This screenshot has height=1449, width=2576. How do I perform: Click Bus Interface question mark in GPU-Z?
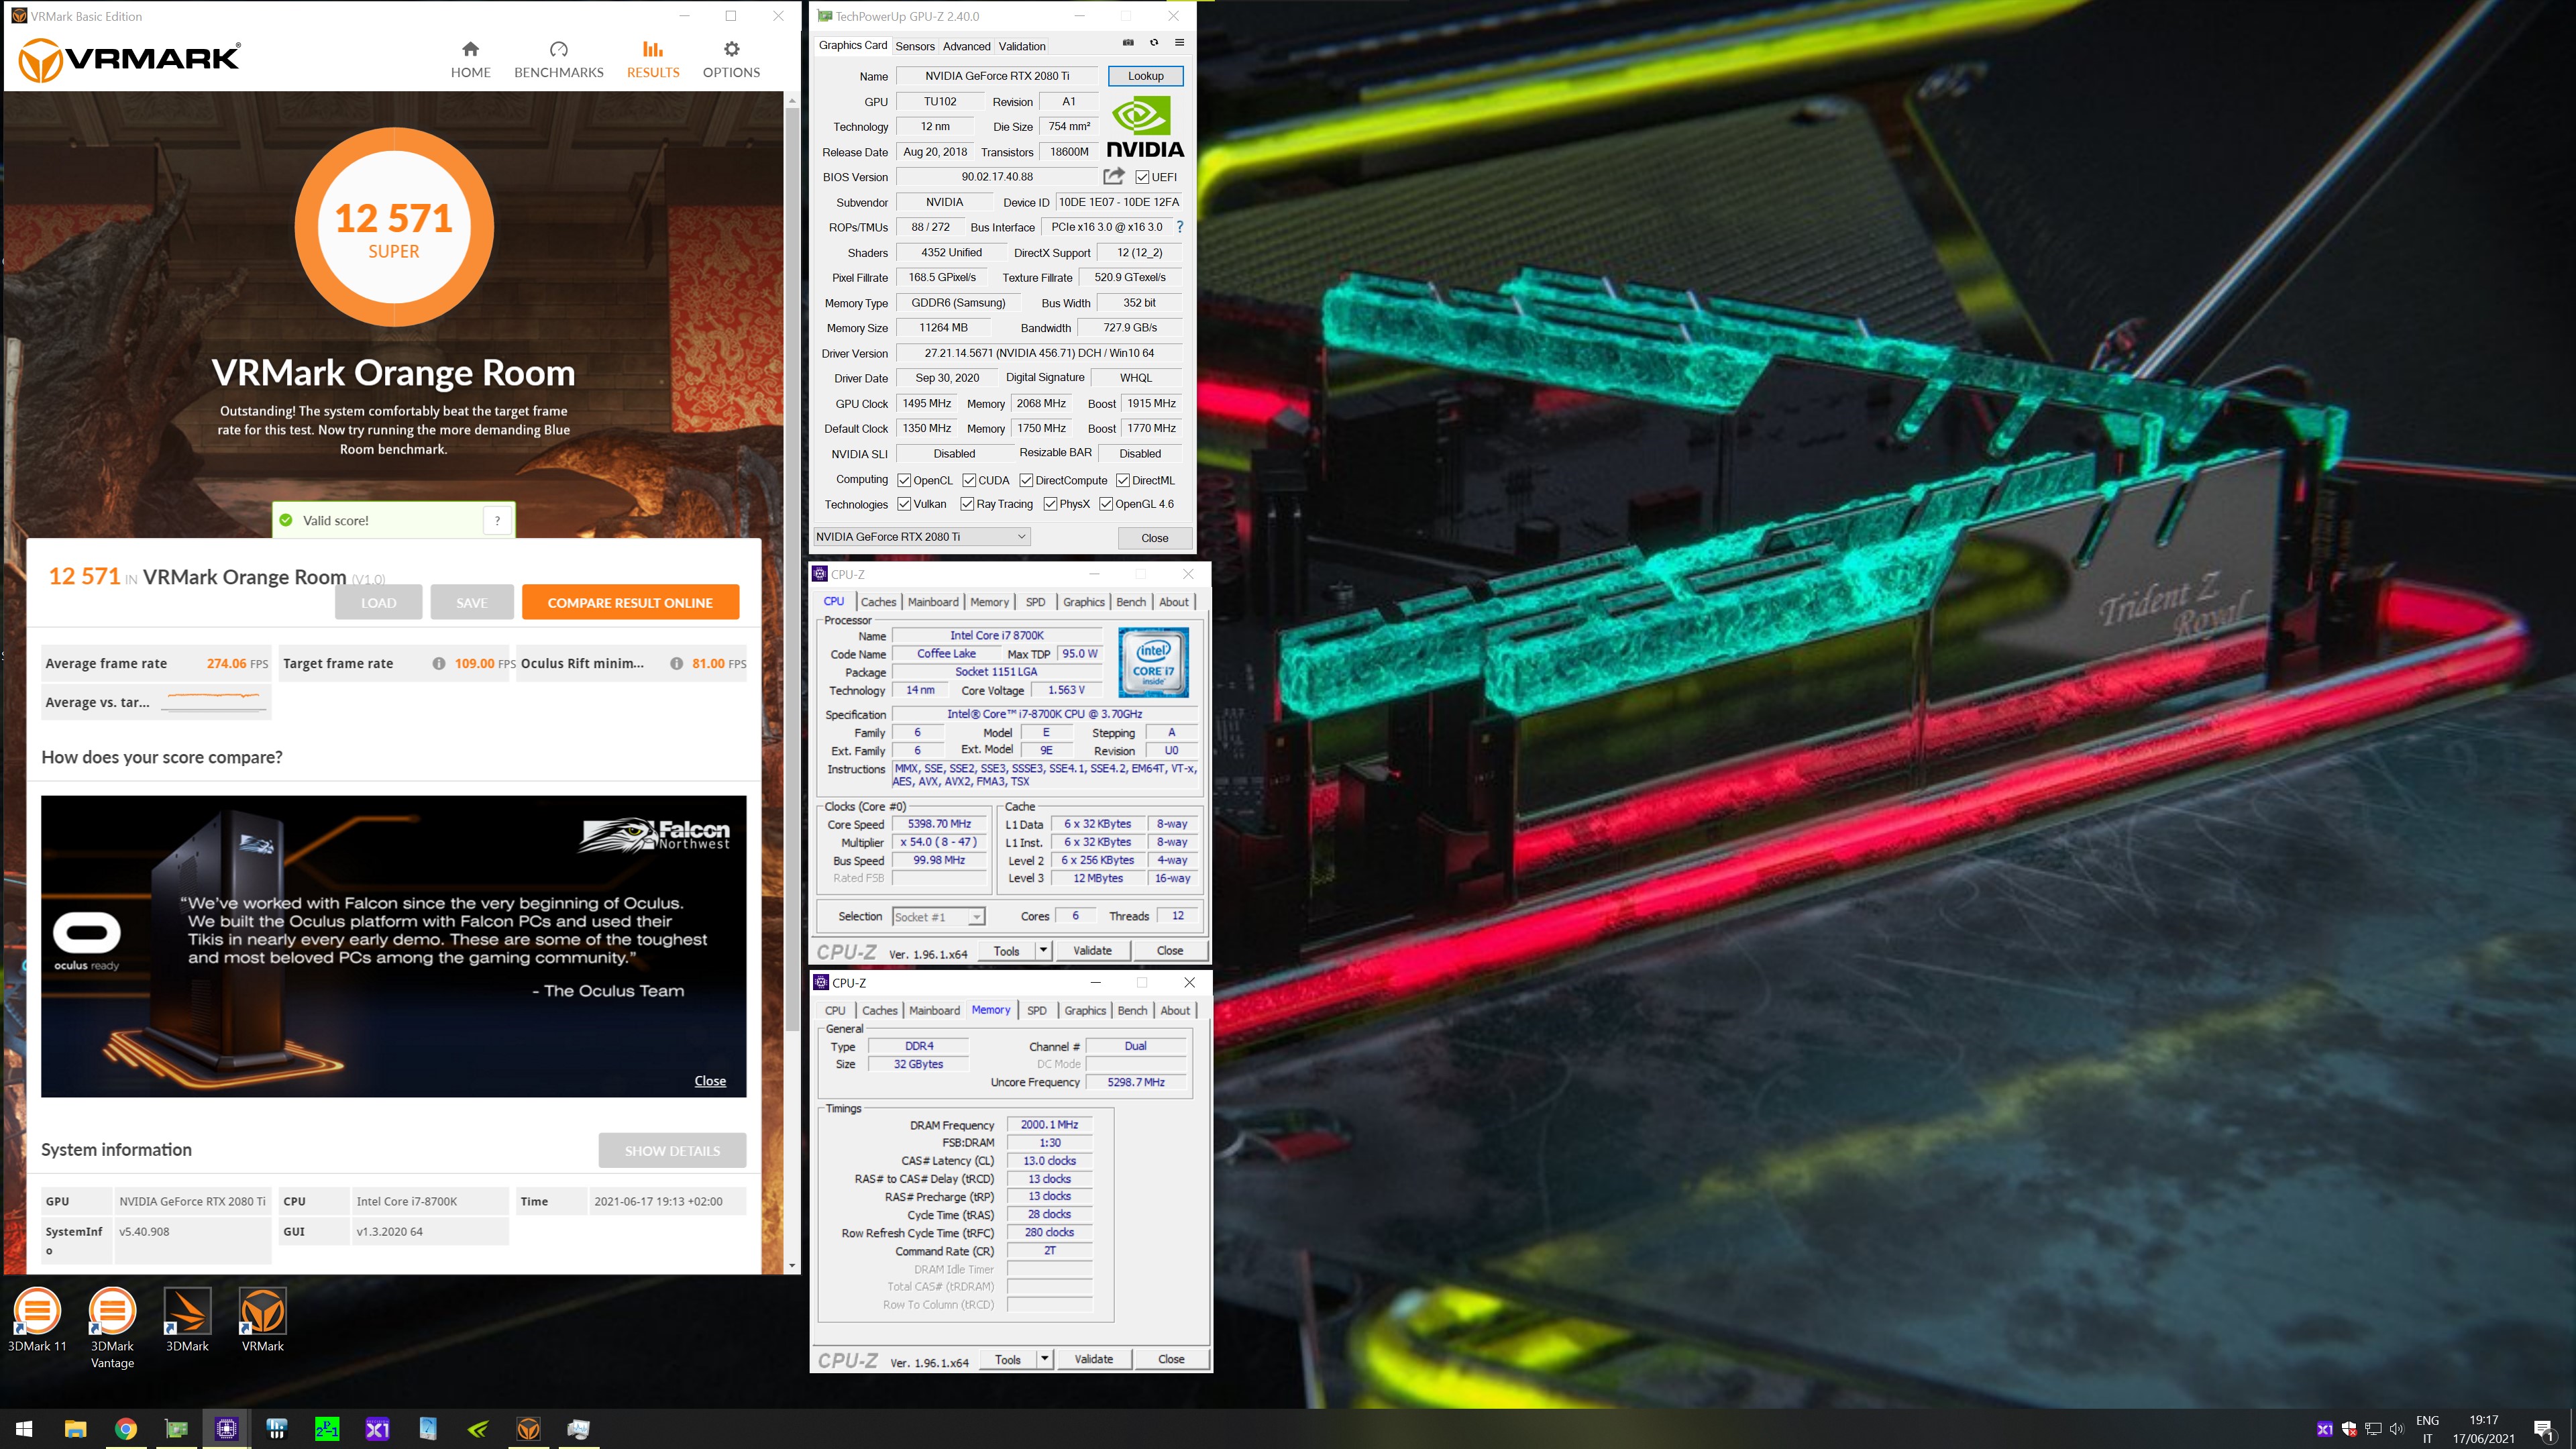[x=1180, y=227]
